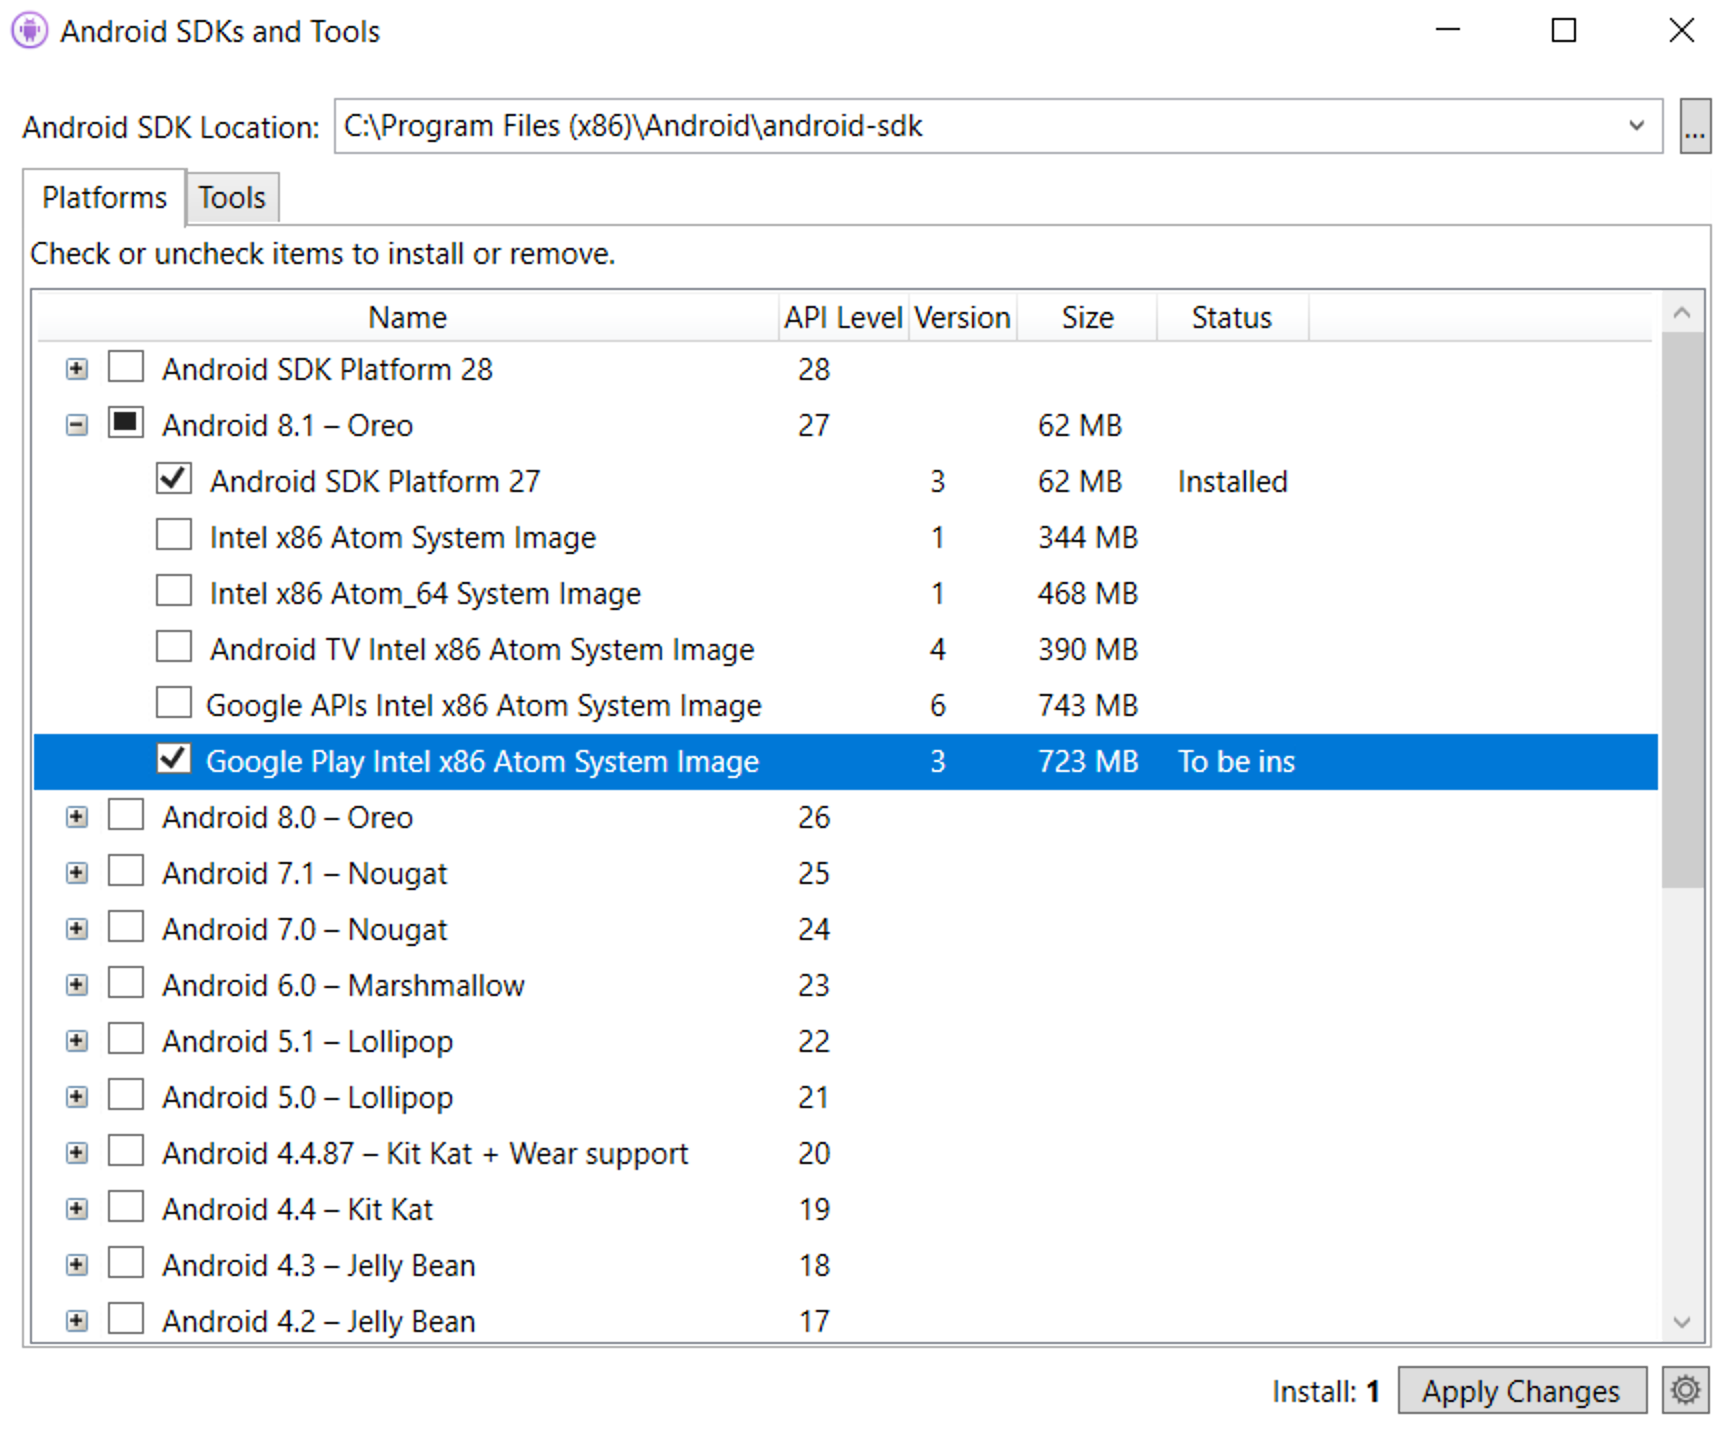The width and height of the screenshot is (1728, 1430).
Task: Expand the Android 5.0 – Lollipop node
Action: [76, 1097]
